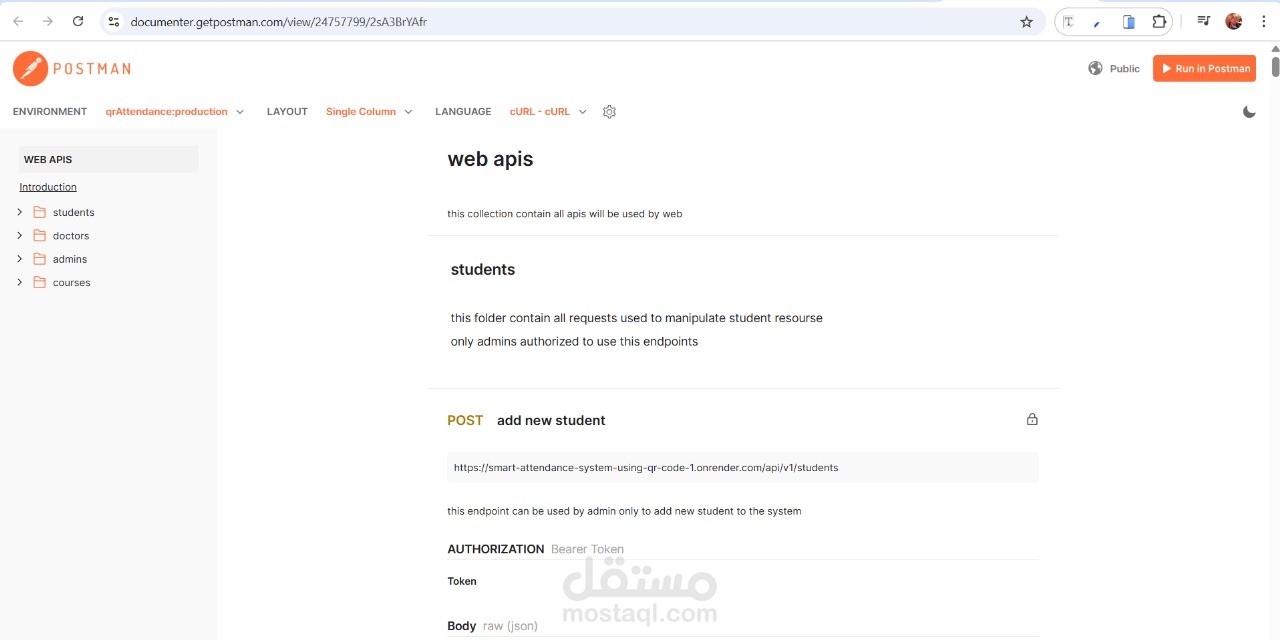This screenshot has width=1280, height=640.
Task: Click the blue pen extension icon
Action: 1097,21
